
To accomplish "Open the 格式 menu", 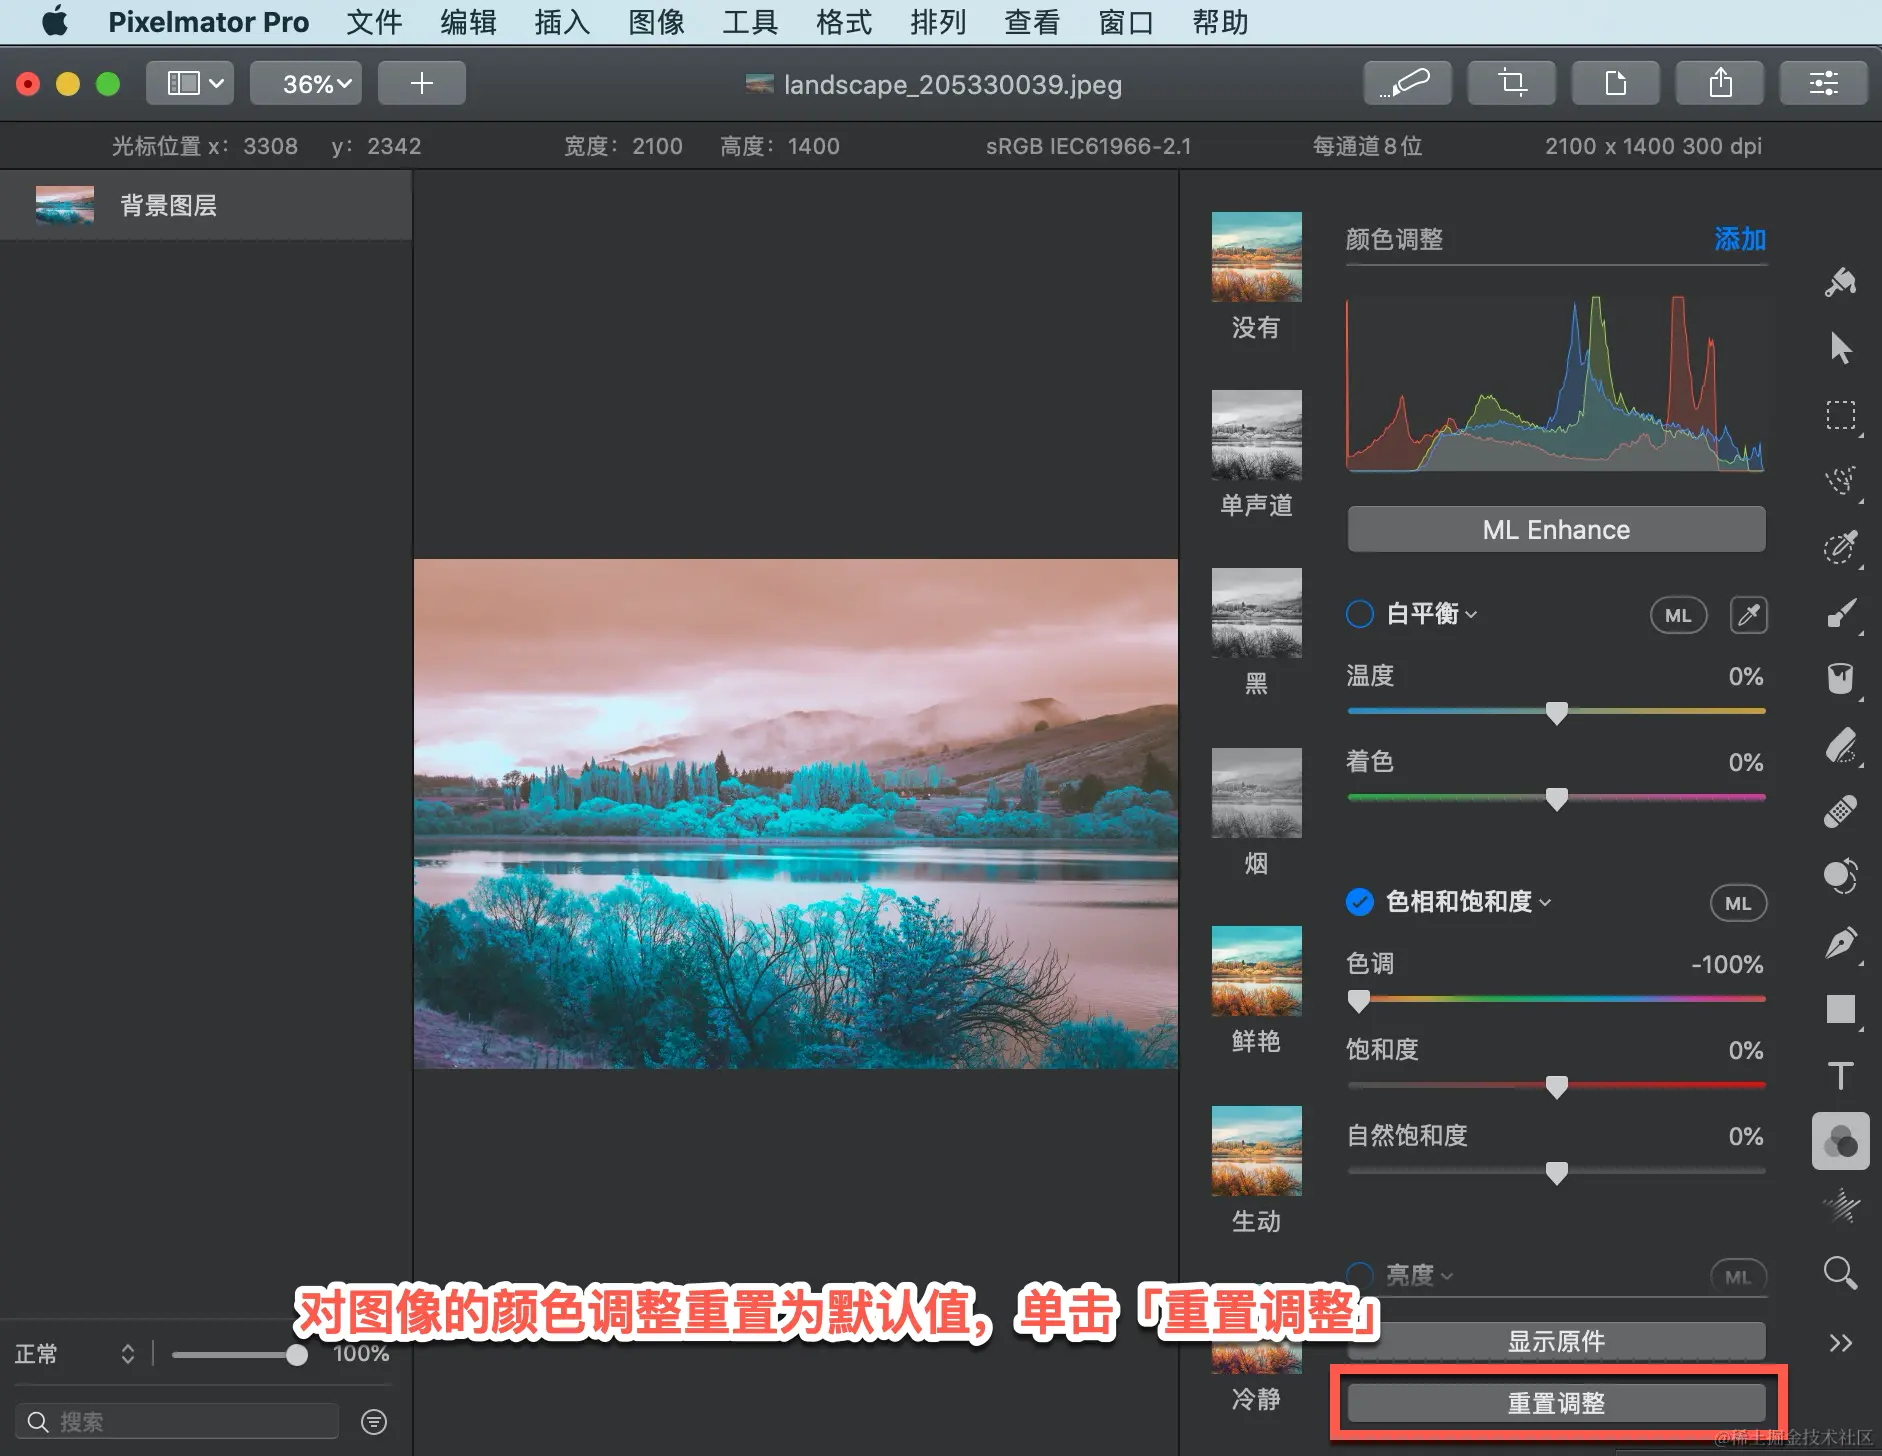I will (x=844, y=22).
